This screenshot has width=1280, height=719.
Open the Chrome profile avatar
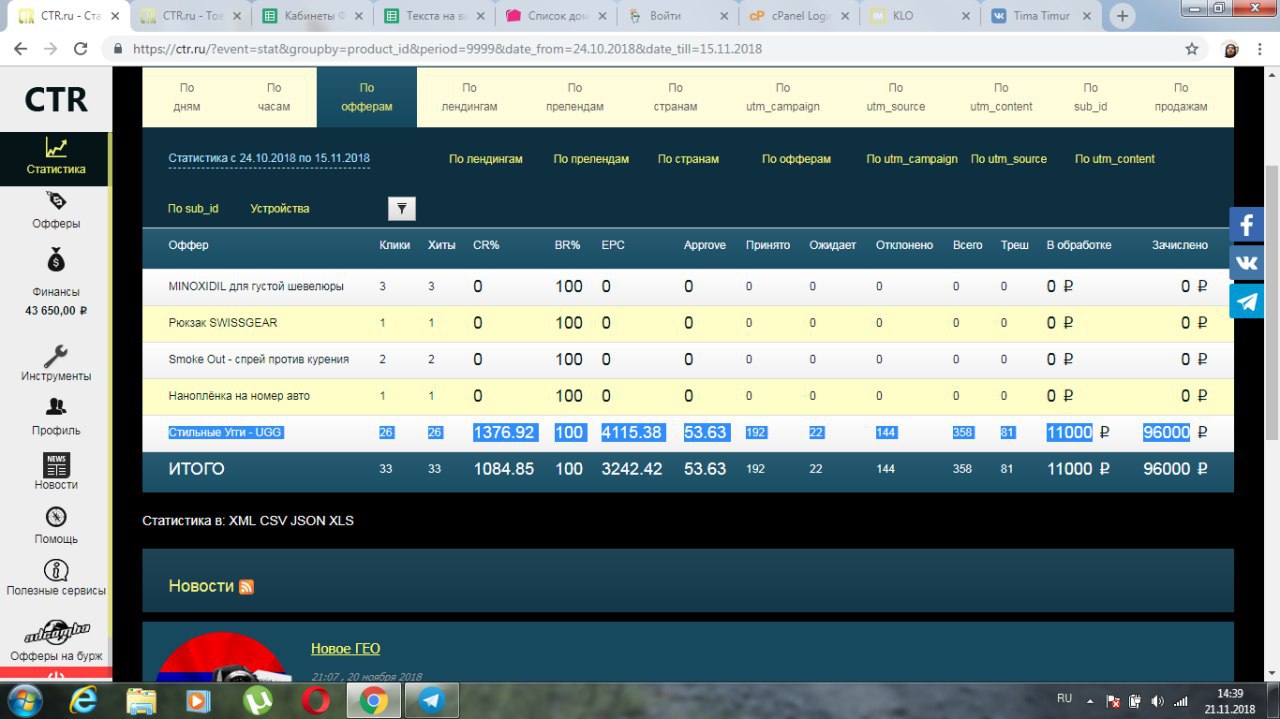point(1231,49)
